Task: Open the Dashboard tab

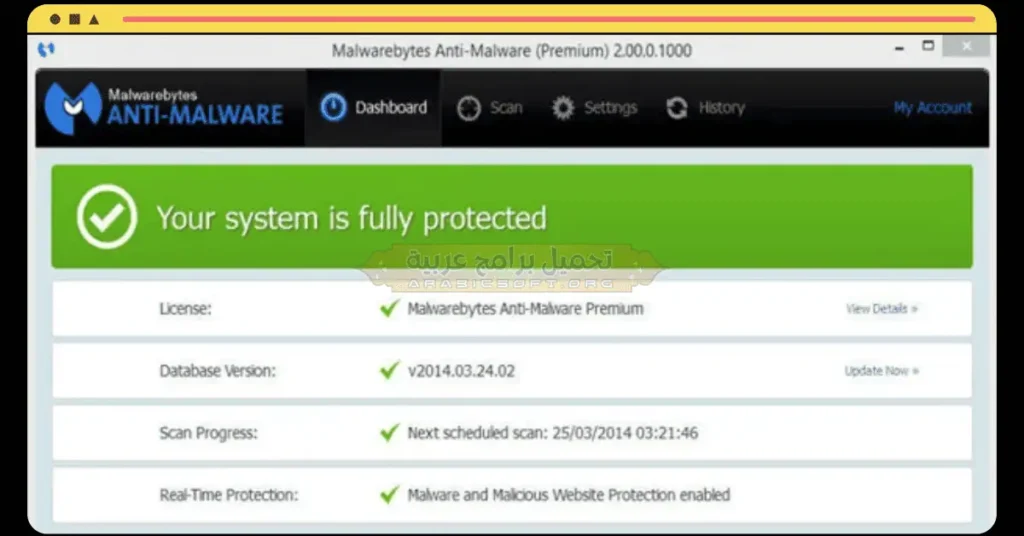Action: (x=374, y=108)
